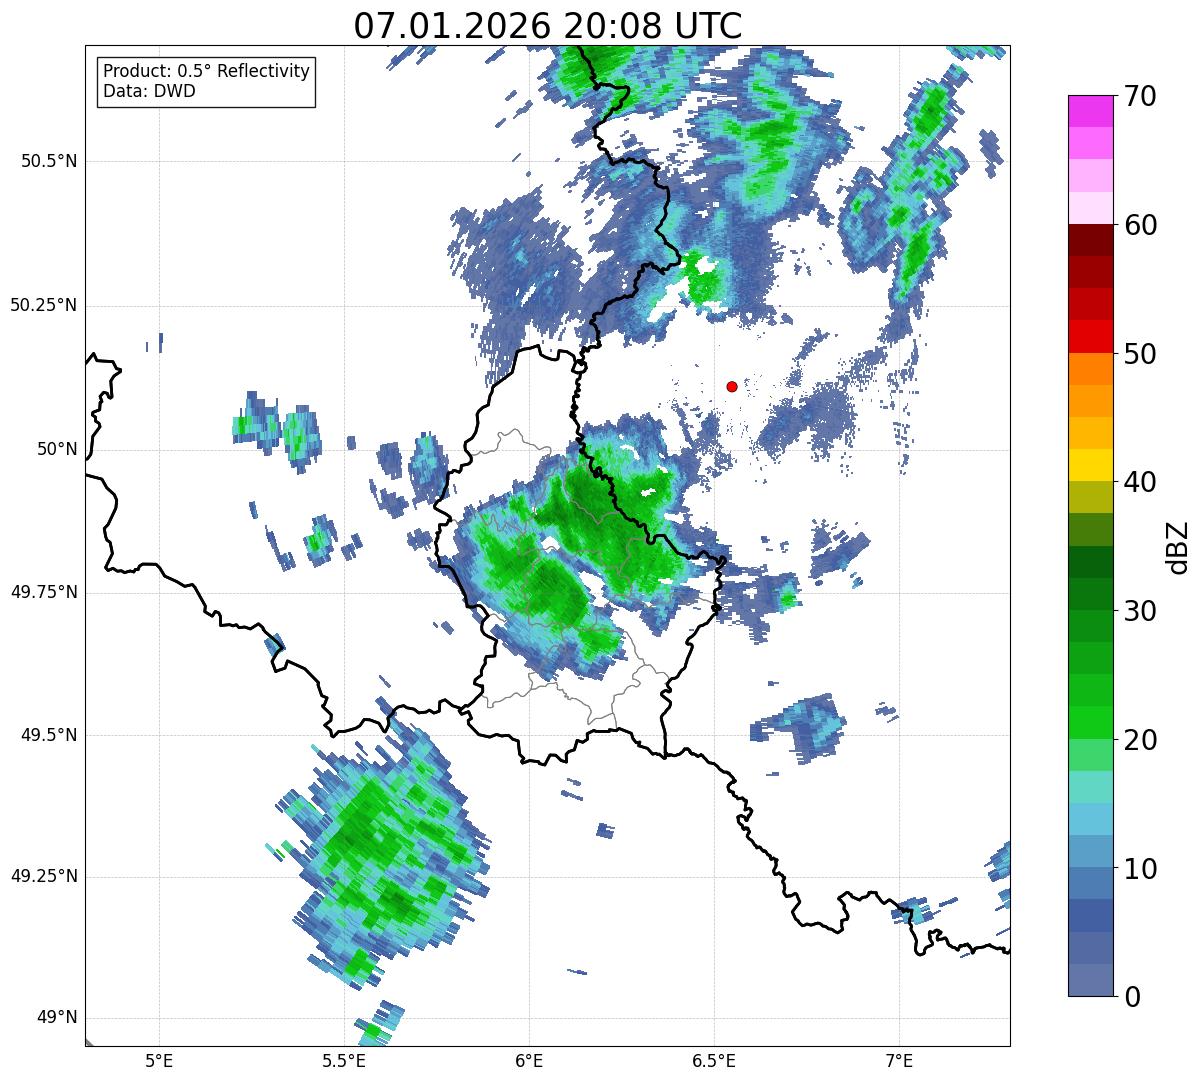Click the red station marker dot
The image size is (1202, 1081).
pos(732,386)
